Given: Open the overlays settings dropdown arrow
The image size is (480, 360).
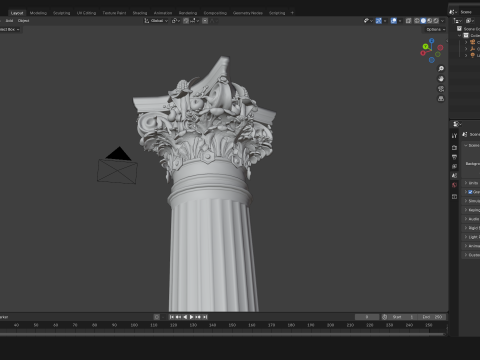Looking at the screenshot, I should [x=400, y=21].
